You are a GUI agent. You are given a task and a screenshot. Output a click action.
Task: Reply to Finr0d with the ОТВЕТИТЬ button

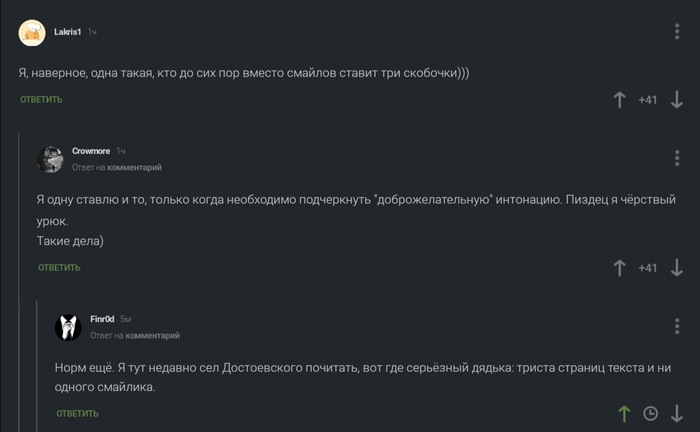click(78, 413)
